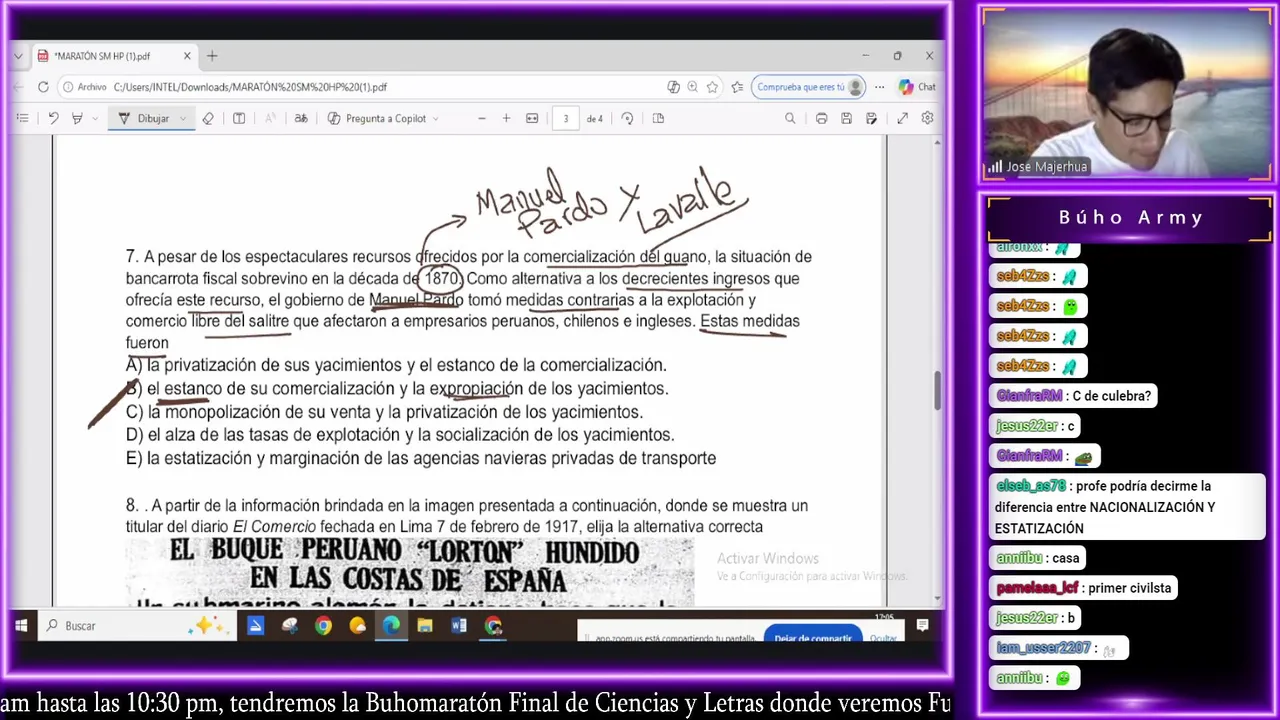Open PDF search magnifier
Viewport: 1280px width, 720px height.
point(790,118)
